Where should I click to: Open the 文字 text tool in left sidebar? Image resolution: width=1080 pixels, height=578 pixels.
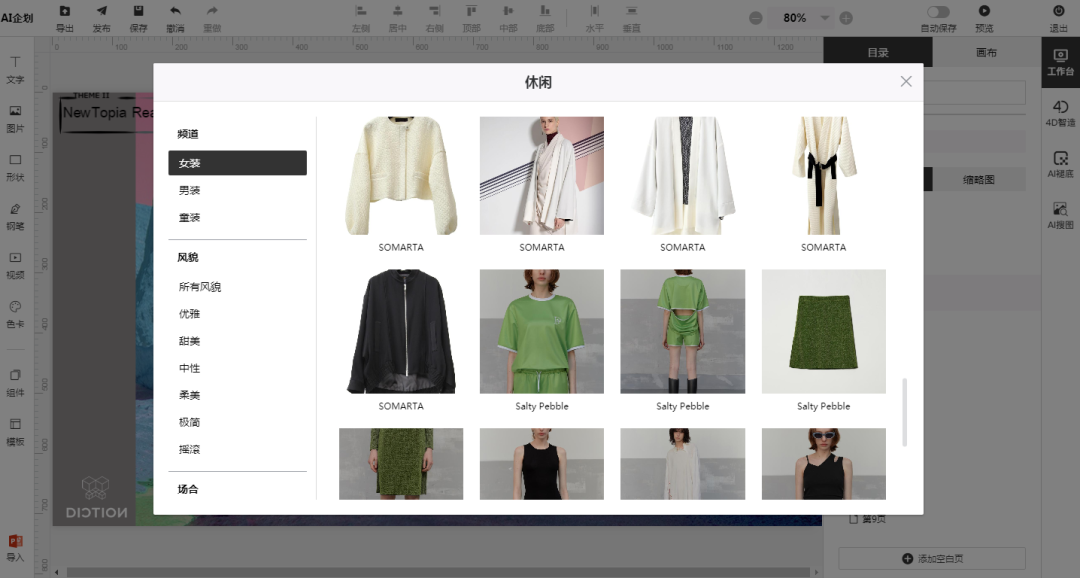(15, 70)
